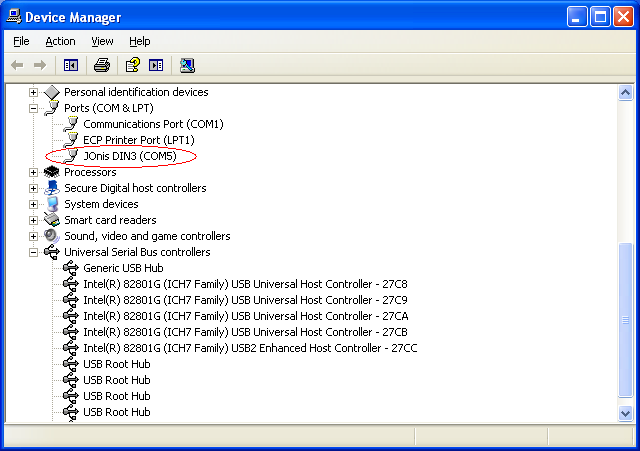Expand the Smart card readers category

[33, 220]
